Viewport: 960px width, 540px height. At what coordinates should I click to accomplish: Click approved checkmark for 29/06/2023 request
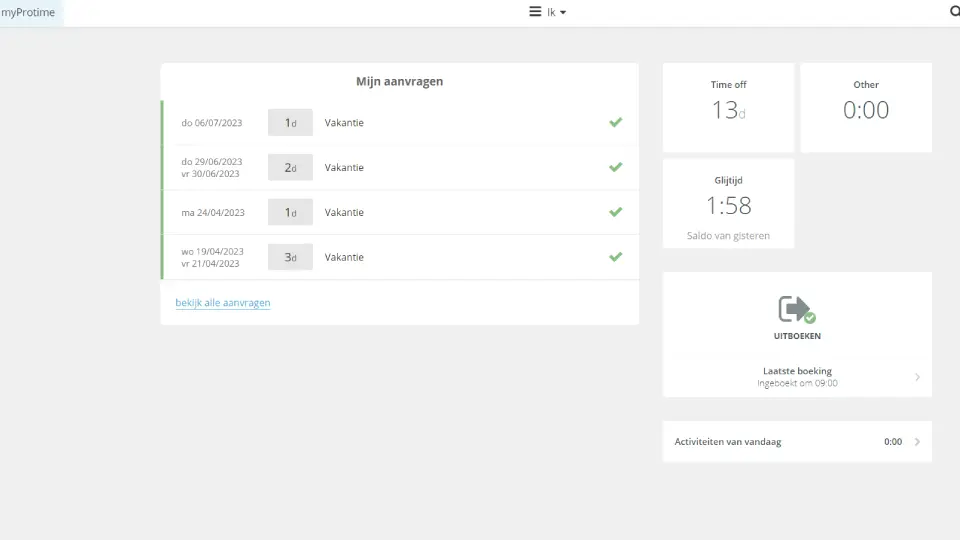tap(615, 167)
